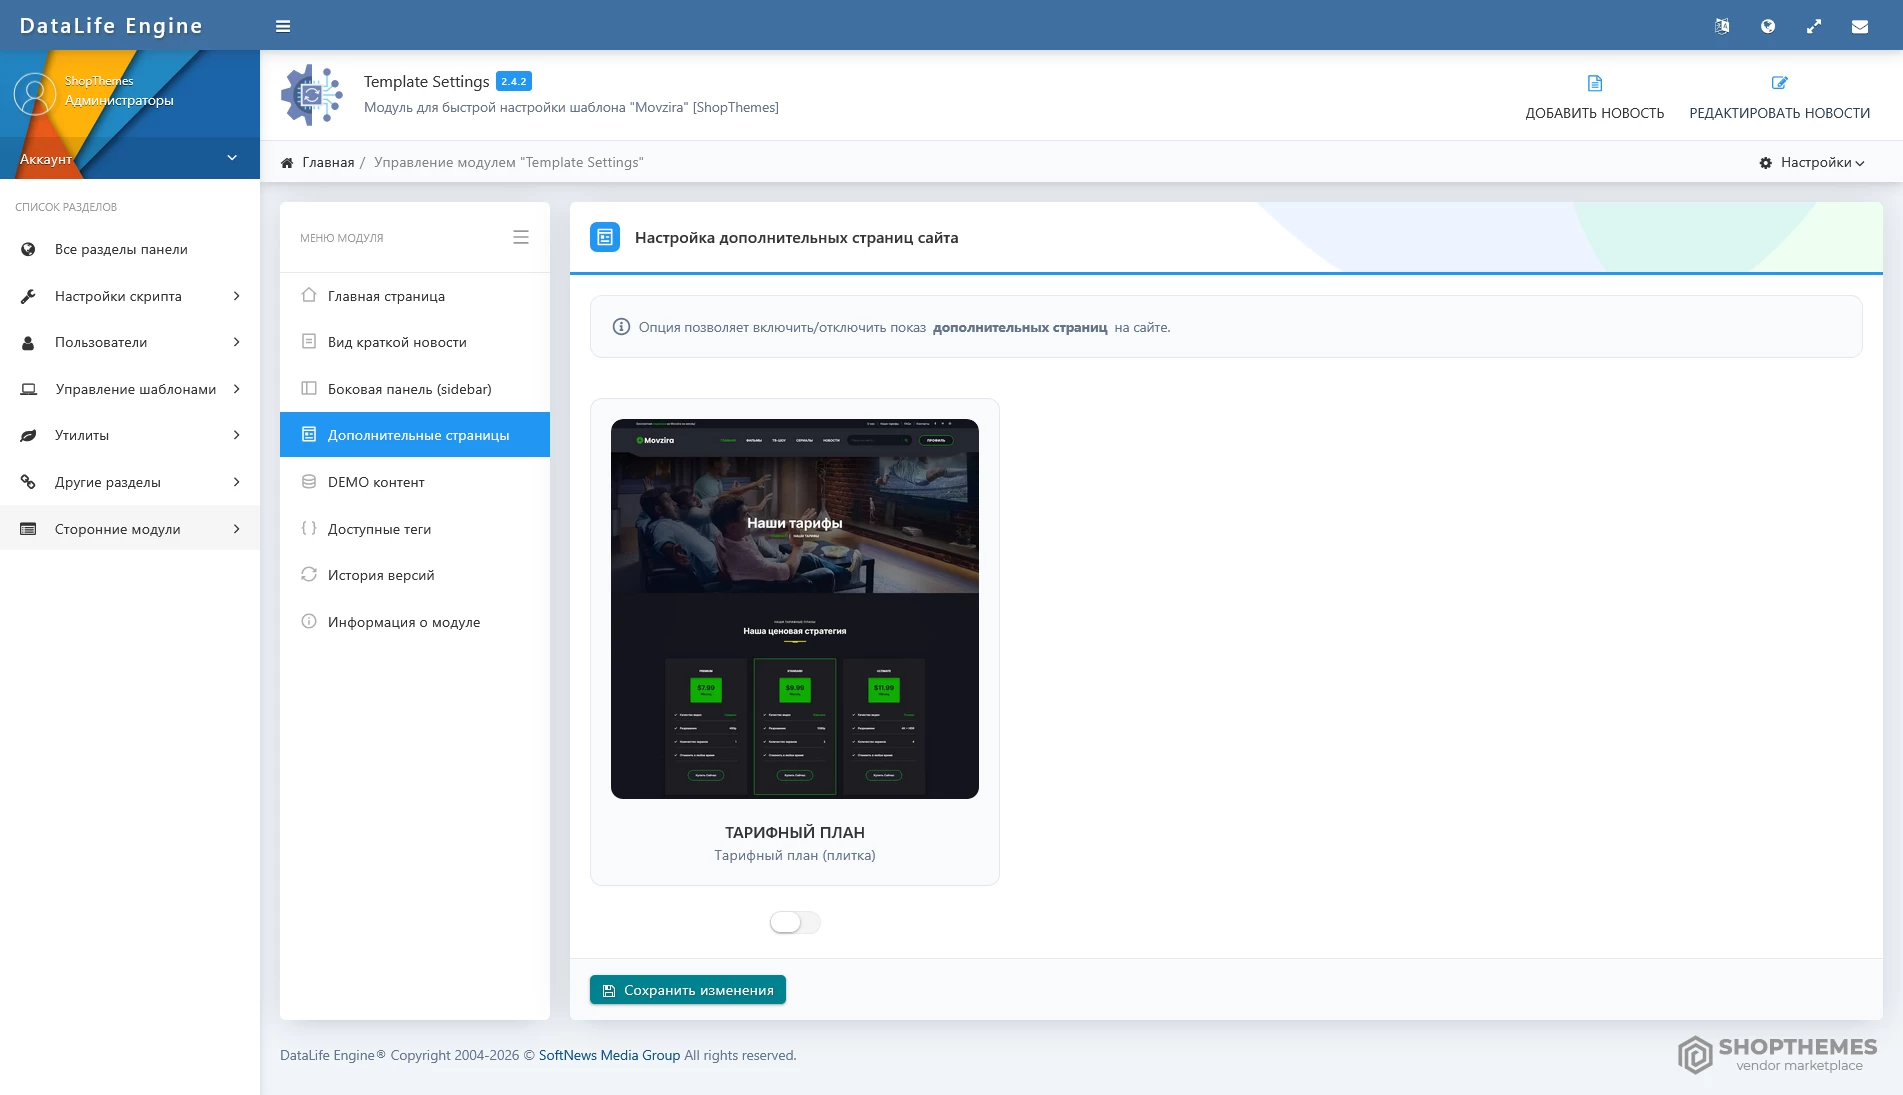Collapse the module menu using list icon
1903x1095 pixels.
point(521,237)
